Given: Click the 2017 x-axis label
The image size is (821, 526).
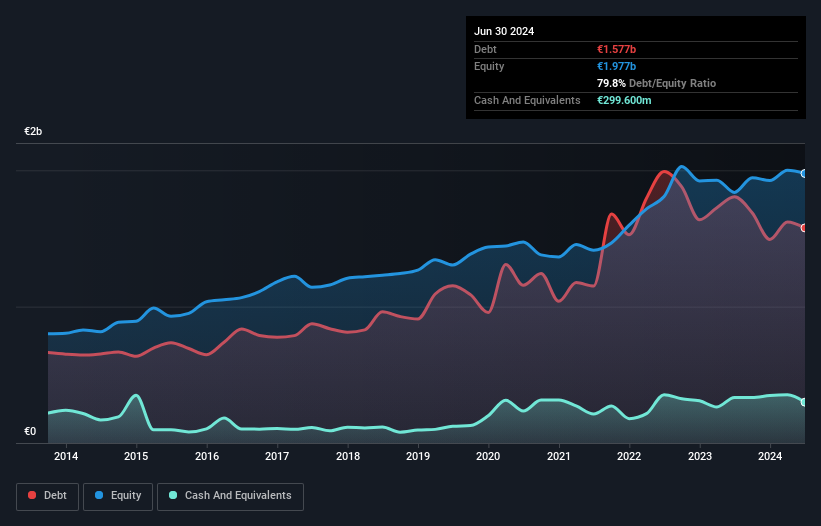Looking at the screenshot, I should (277, 456).
